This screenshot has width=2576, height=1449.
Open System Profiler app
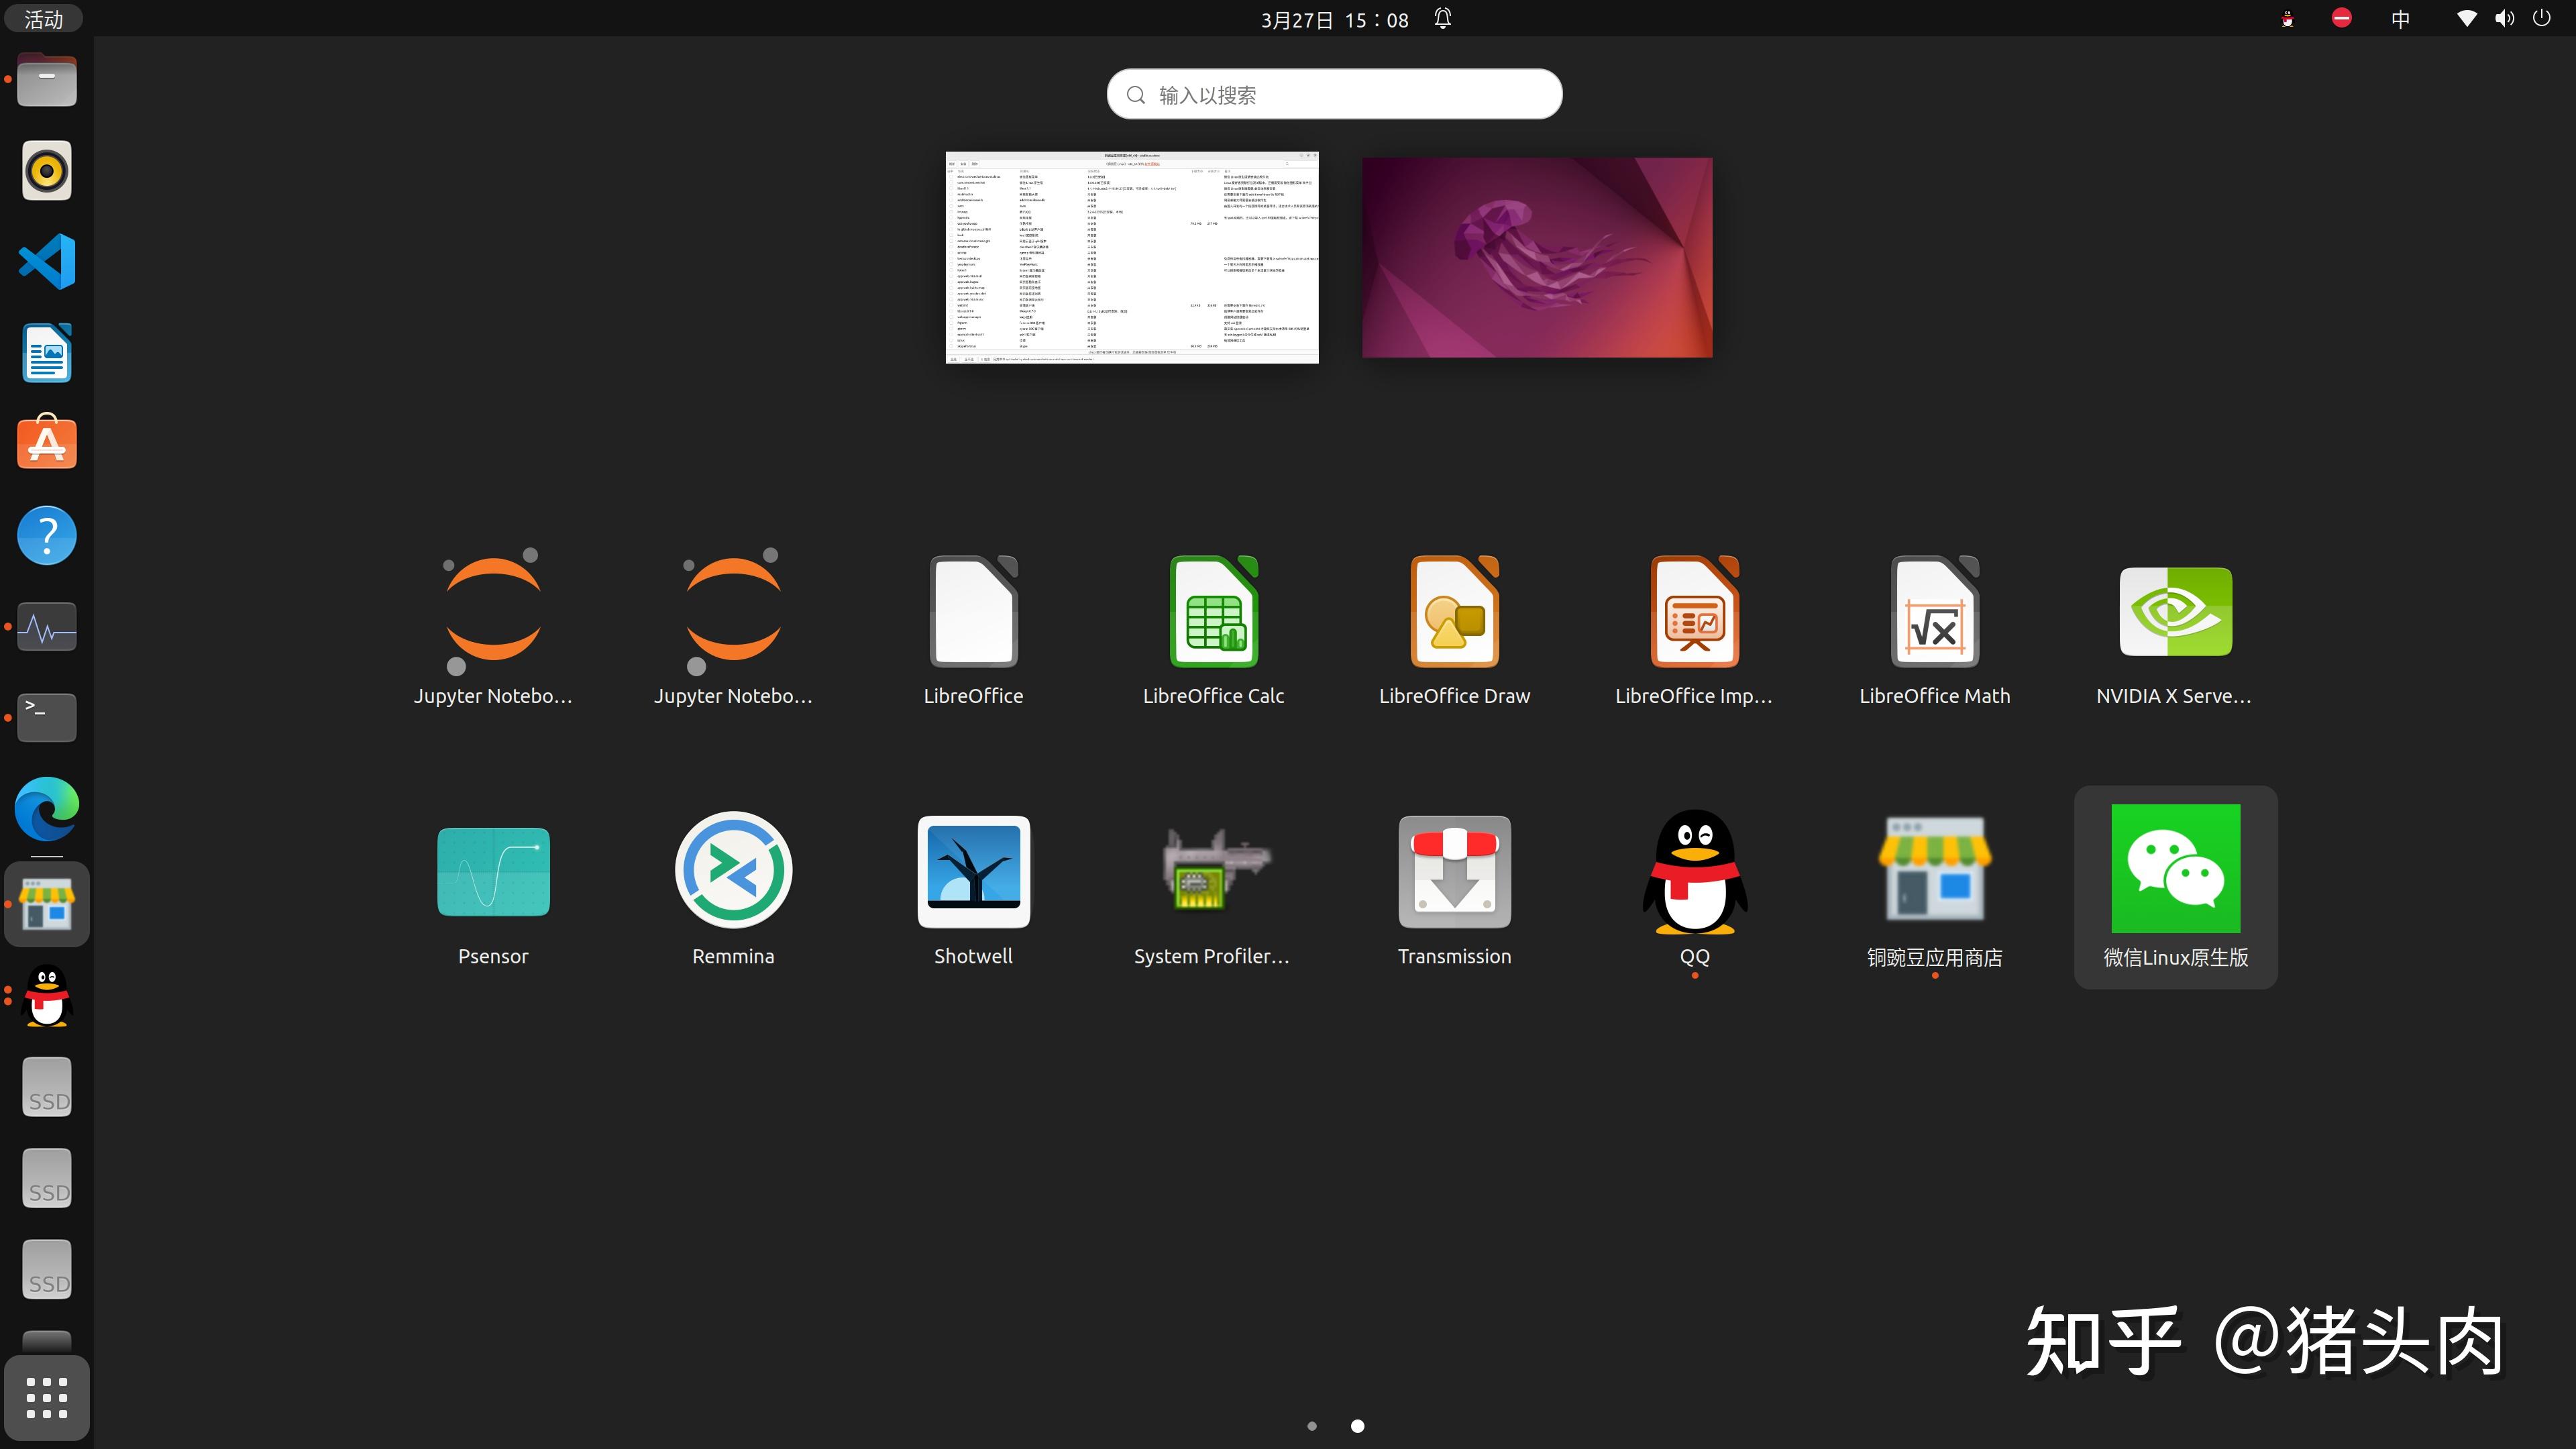[x=1213, y=872]
